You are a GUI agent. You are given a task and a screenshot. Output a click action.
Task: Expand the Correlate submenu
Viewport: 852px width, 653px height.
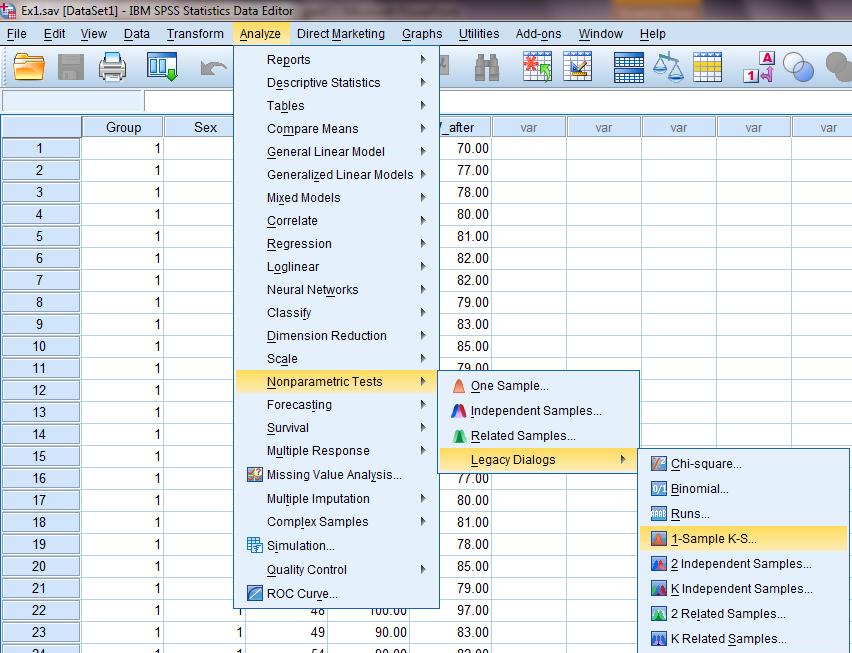point(336,221)
